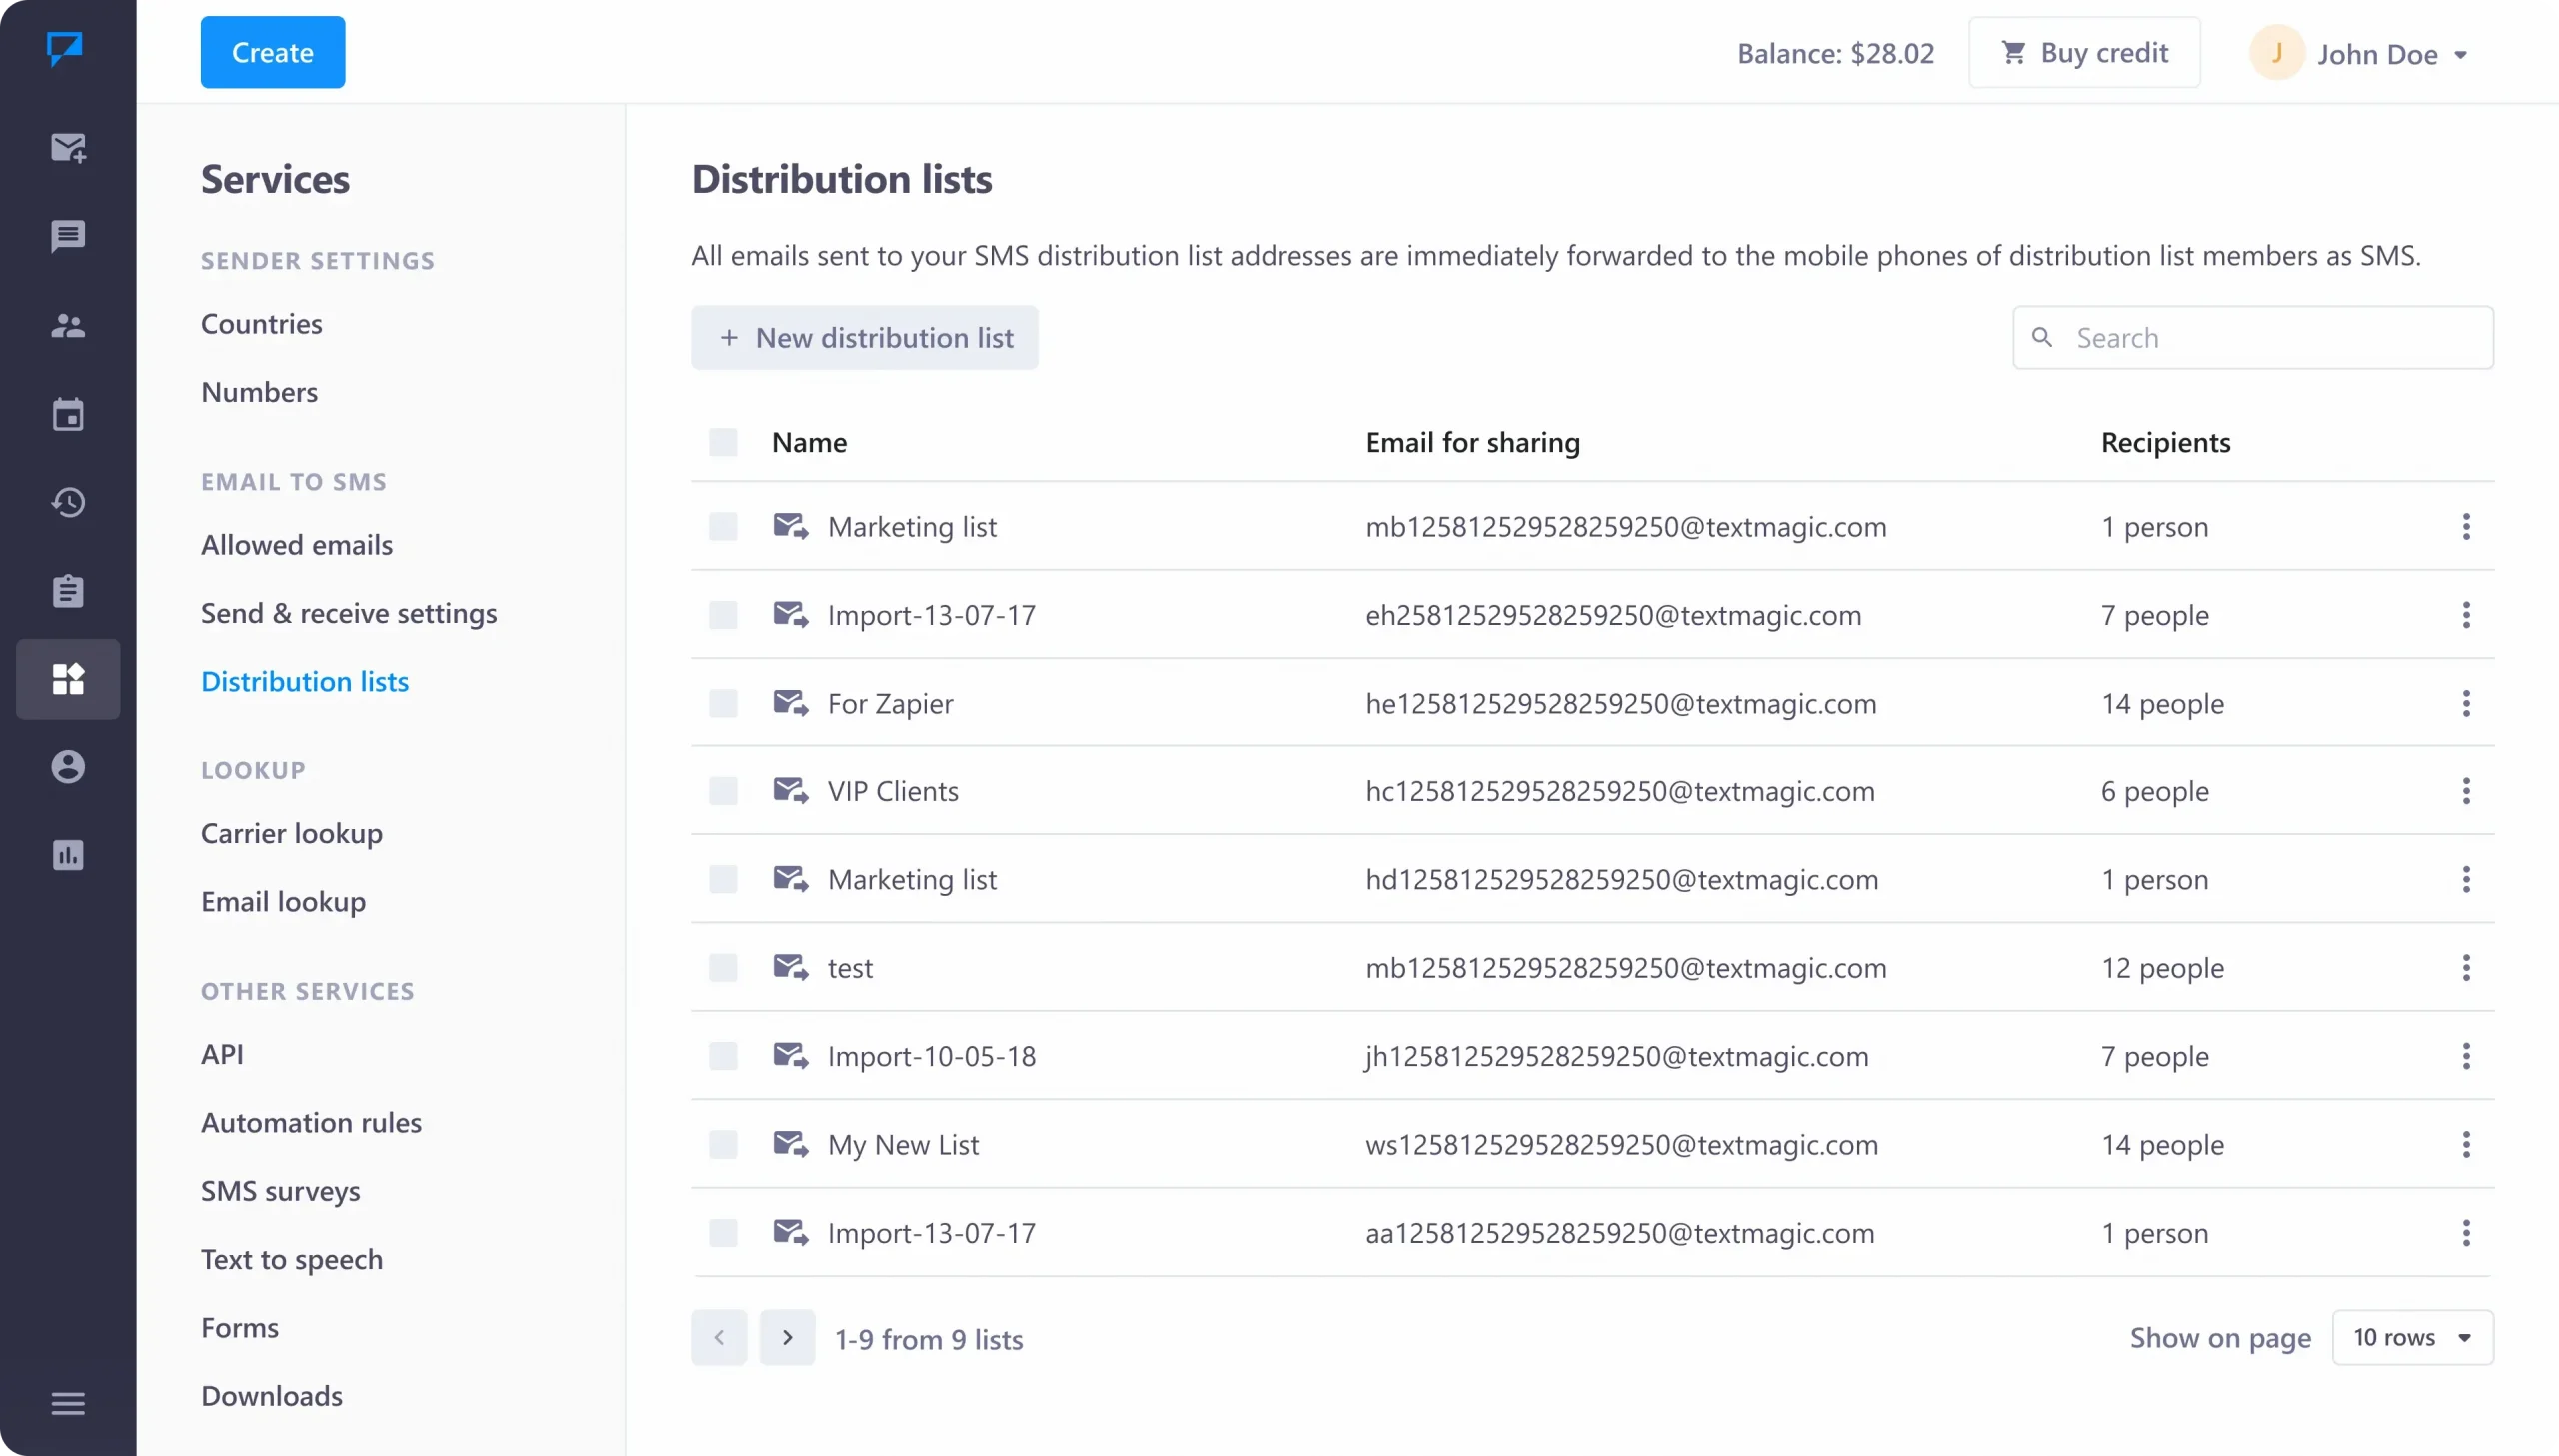Open Distribution lists menu item
Screen dimensions: 2559x1456
pyautogui.click(x=306, y=680)
